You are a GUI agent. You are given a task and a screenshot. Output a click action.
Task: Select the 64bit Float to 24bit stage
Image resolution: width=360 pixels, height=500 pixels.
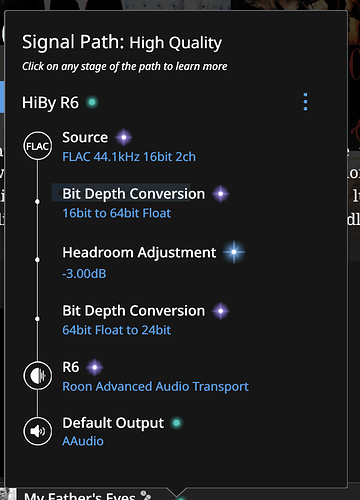(x=117, y=330)
